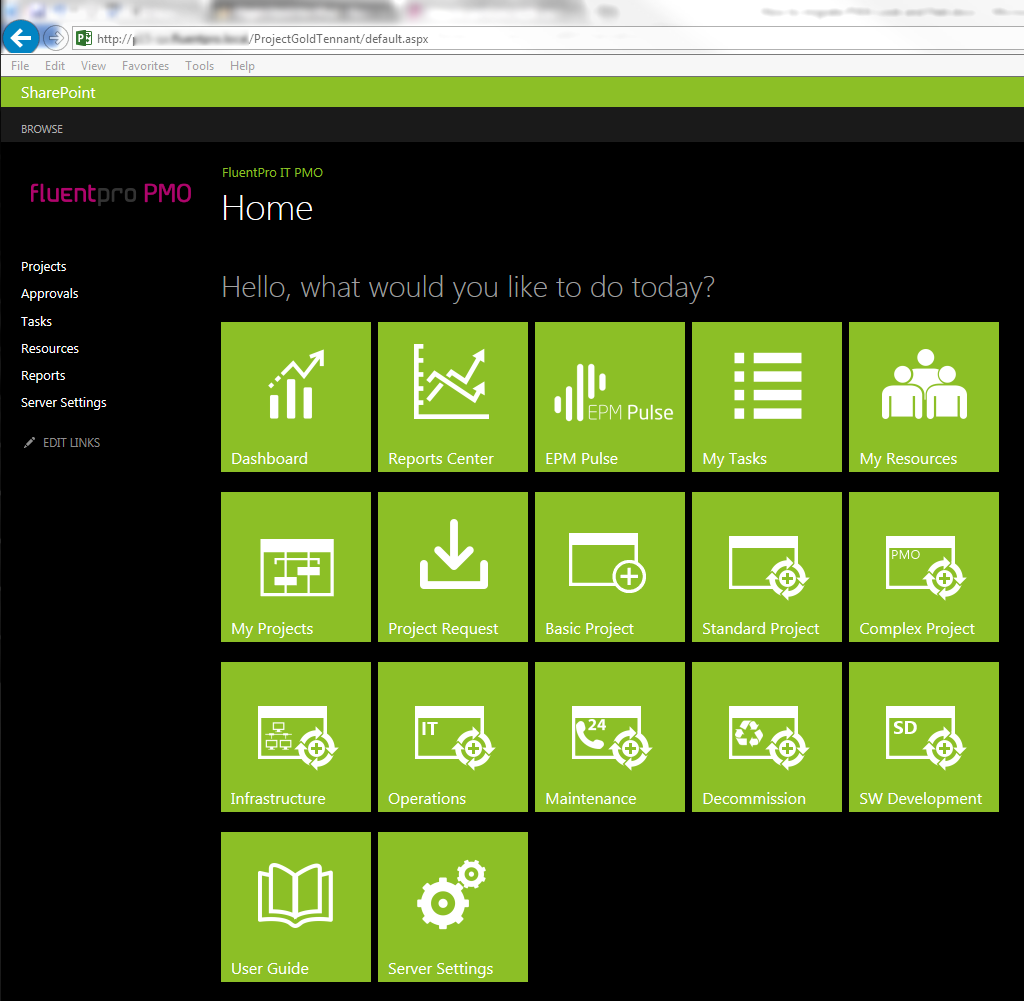This screenshot has height=1001, width=1024.
Task: Follow the FluentPro IT PMO breadcrumb link
Action: [x=272, y=172]
